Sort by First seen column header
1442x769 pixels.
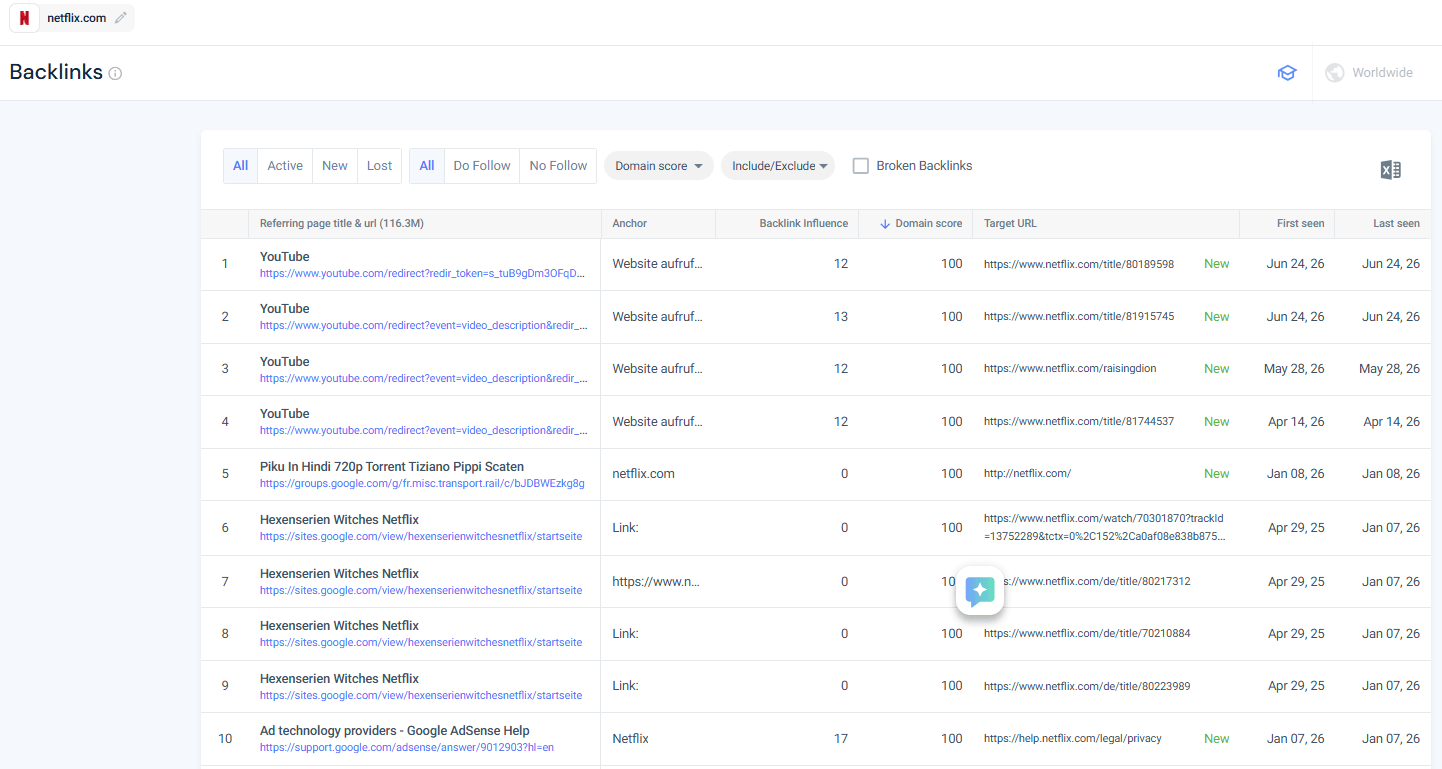(1300, 224)
